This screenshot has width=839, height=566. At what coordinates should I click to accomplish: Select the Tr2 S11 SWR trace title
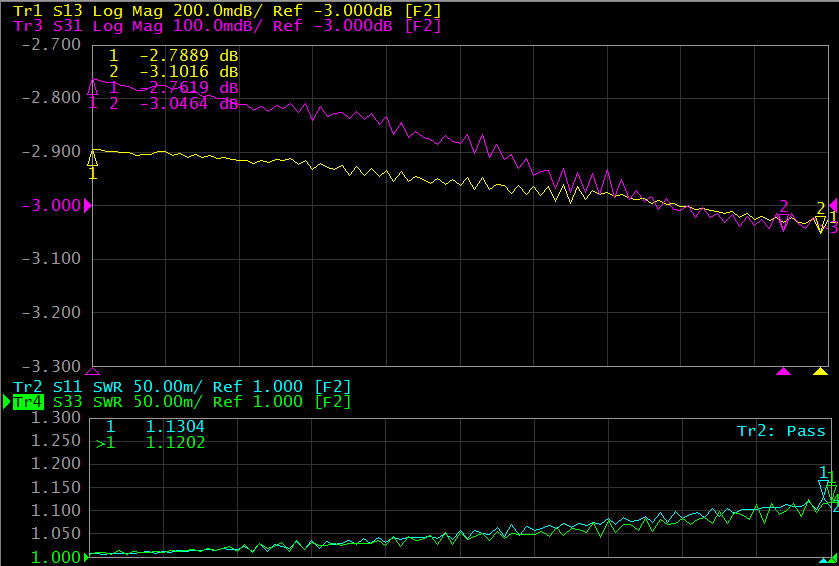point(182,386)
